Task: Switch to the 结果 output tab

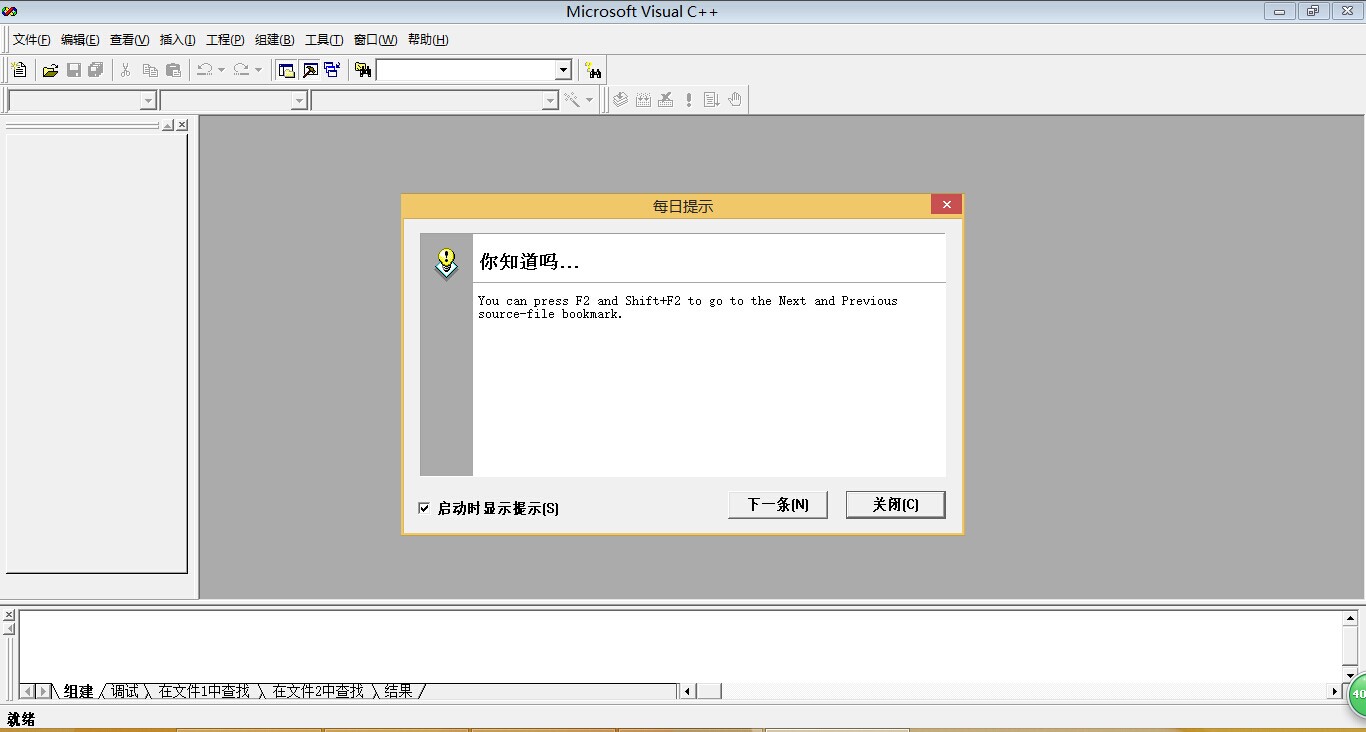Action: coord(398,691)
